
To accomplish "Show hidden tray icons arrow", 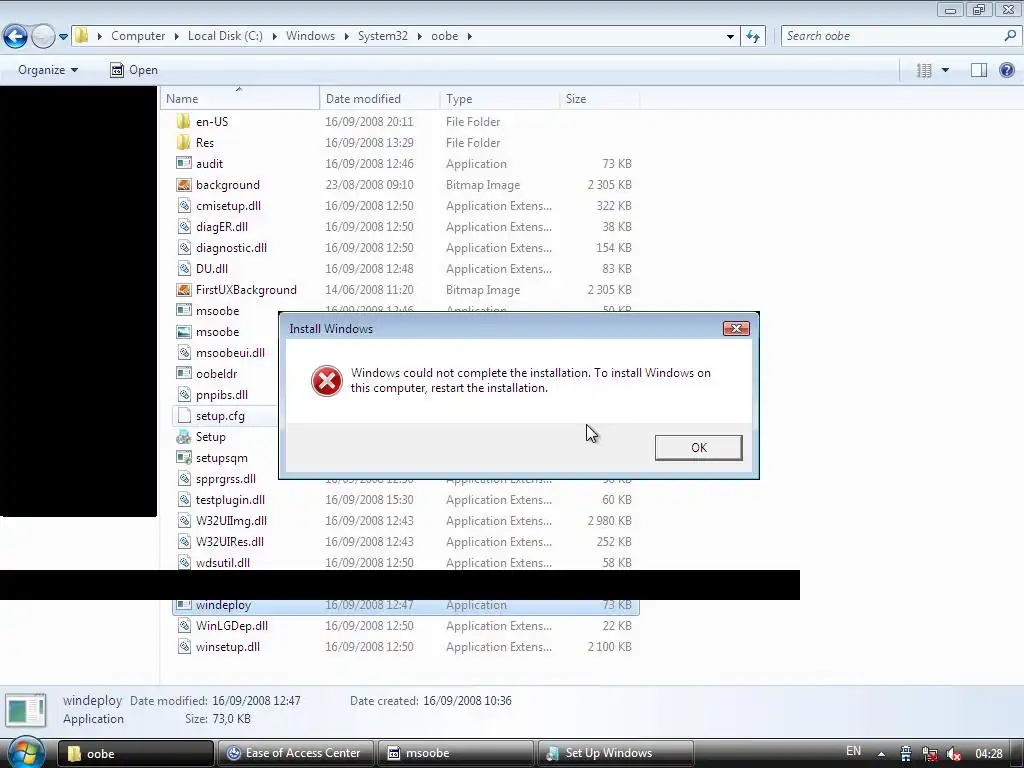I will coord(881,754).
